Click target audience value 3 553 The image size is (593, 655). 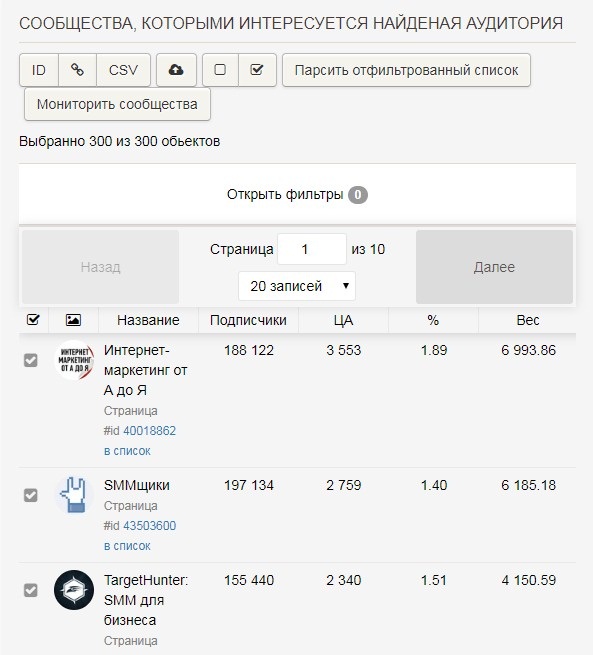click(x=344, y=350)
